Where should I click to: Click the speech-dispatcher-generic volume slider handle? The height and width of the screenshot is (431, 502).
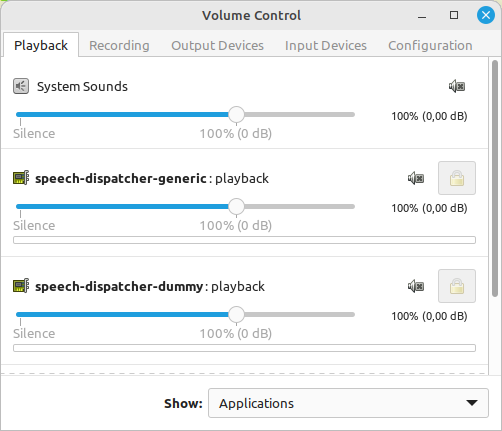[236, 207]
